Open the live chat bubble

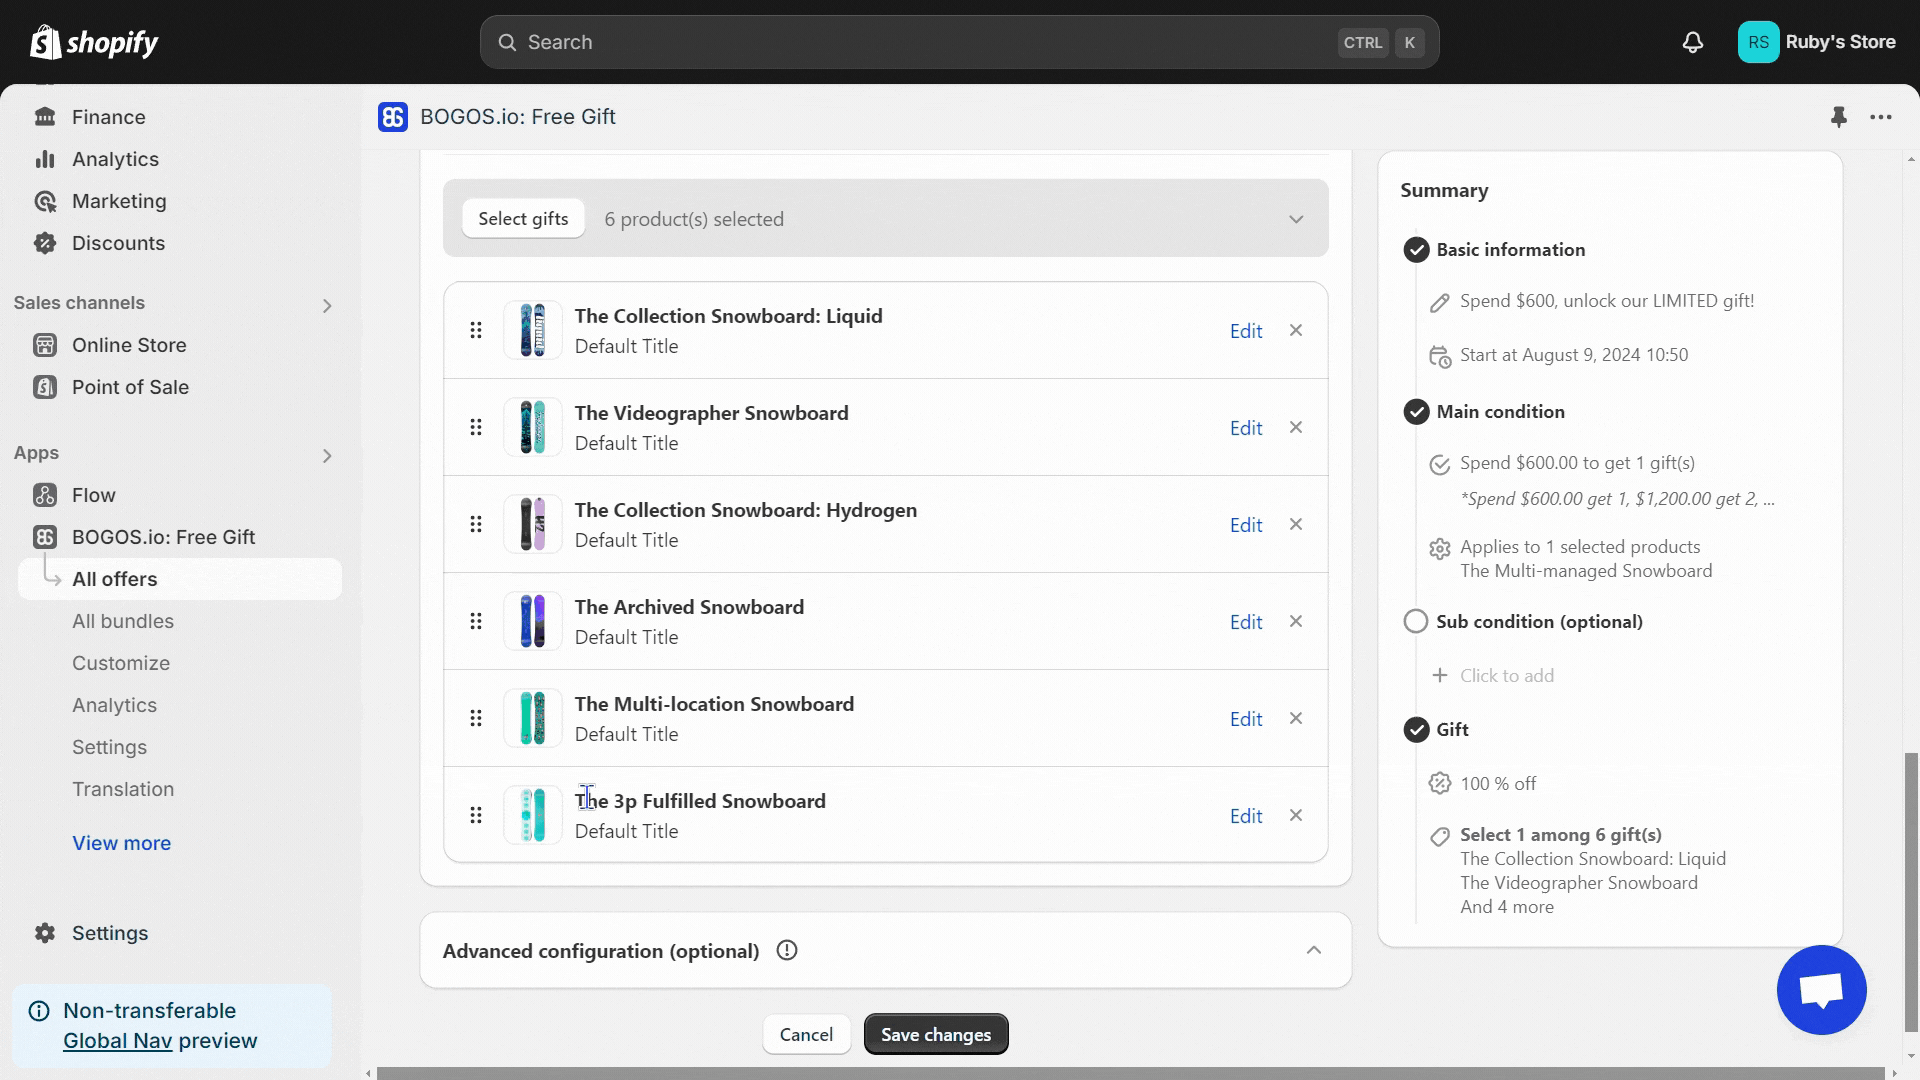pos(1821,990)
